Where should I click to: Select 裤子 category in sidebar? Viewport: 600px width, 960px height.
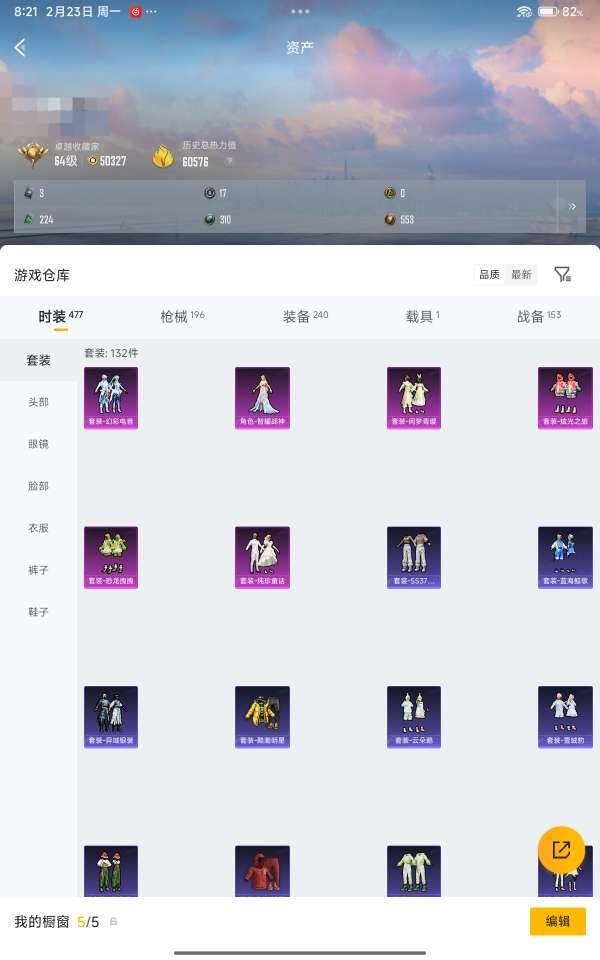[39, 570]
